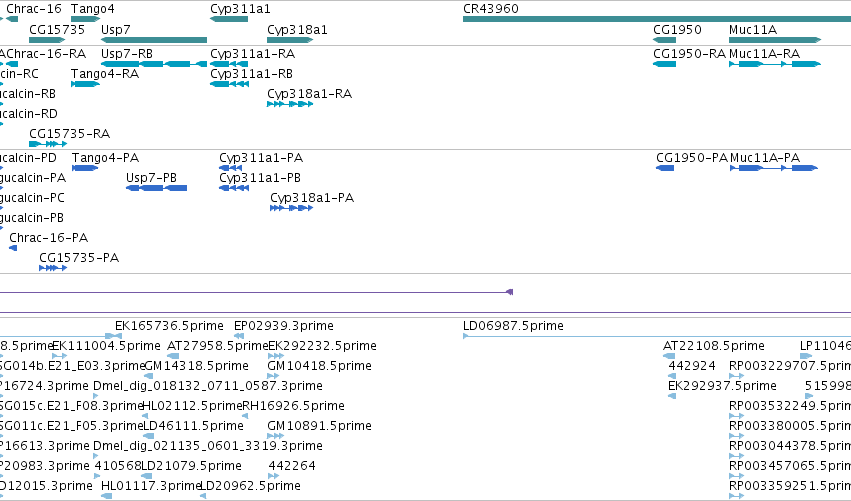Viewport: 851px width, 501px height.
Task: Click the EK292937.5prime EST label
Action: (x=722, y=386)
